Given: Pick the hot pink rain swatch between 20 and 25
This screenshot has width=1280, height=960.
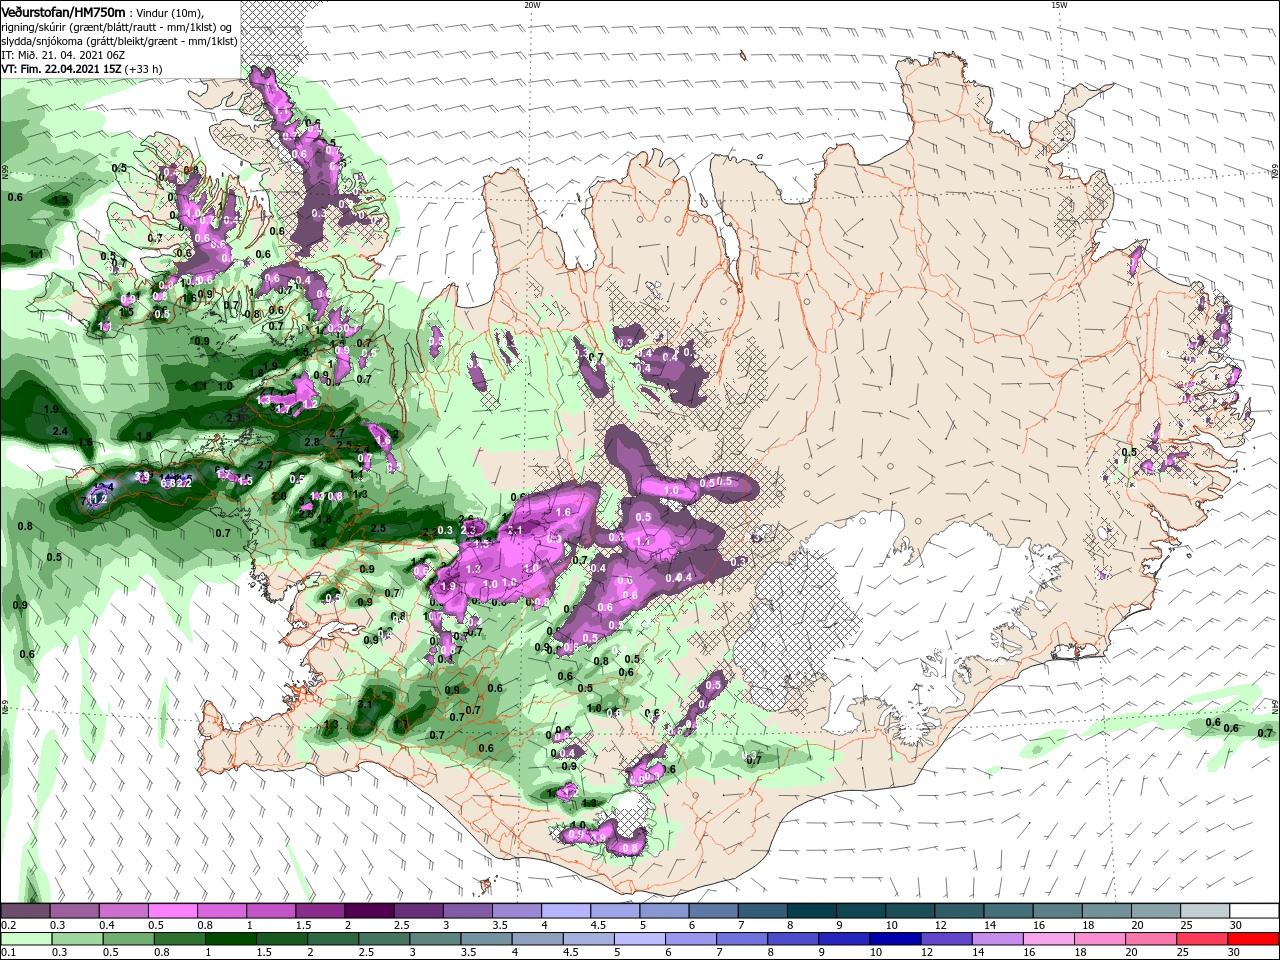Looking at the screenshot, I should [x=1150, y=939].
